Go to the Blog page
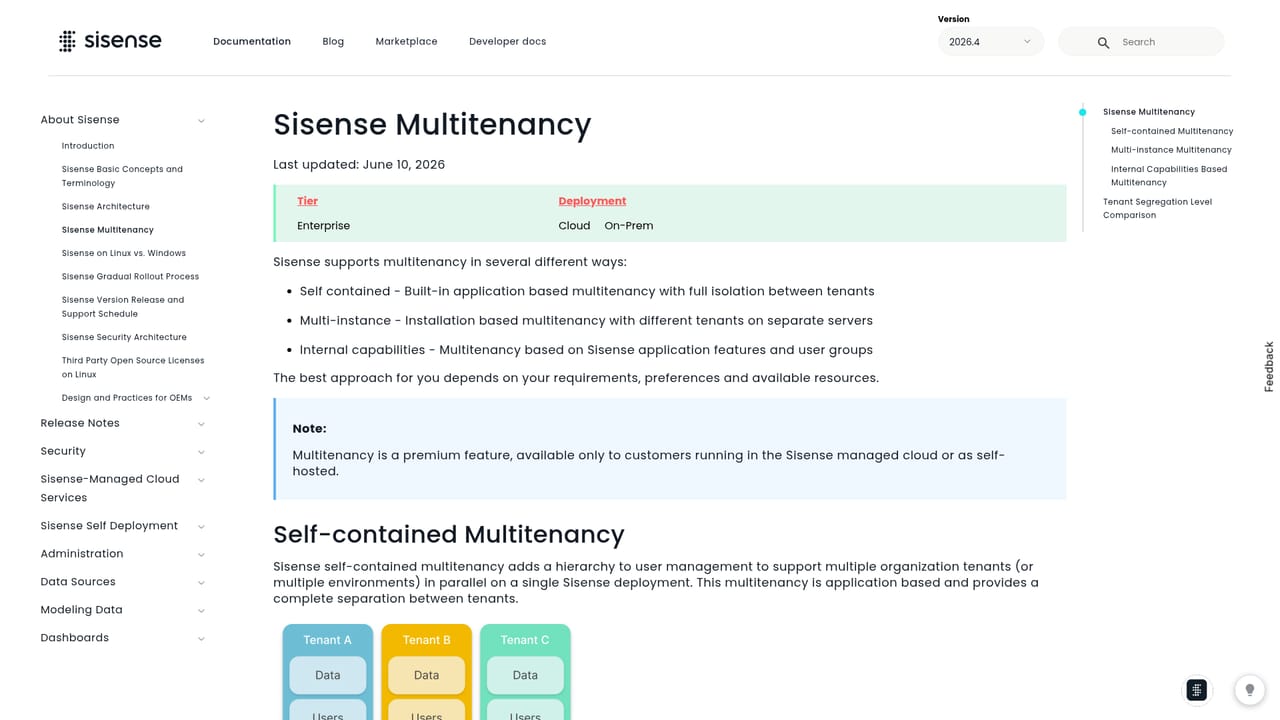 tap(333, 41)
